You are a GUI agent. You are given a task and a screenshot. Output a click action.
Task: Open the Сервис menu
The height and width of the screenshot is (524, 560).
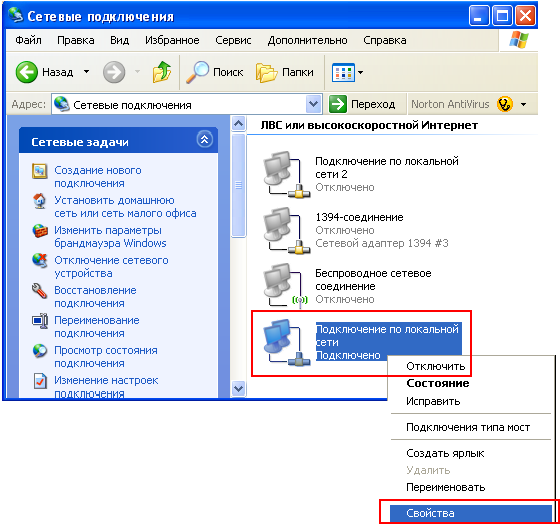[233, 40]
